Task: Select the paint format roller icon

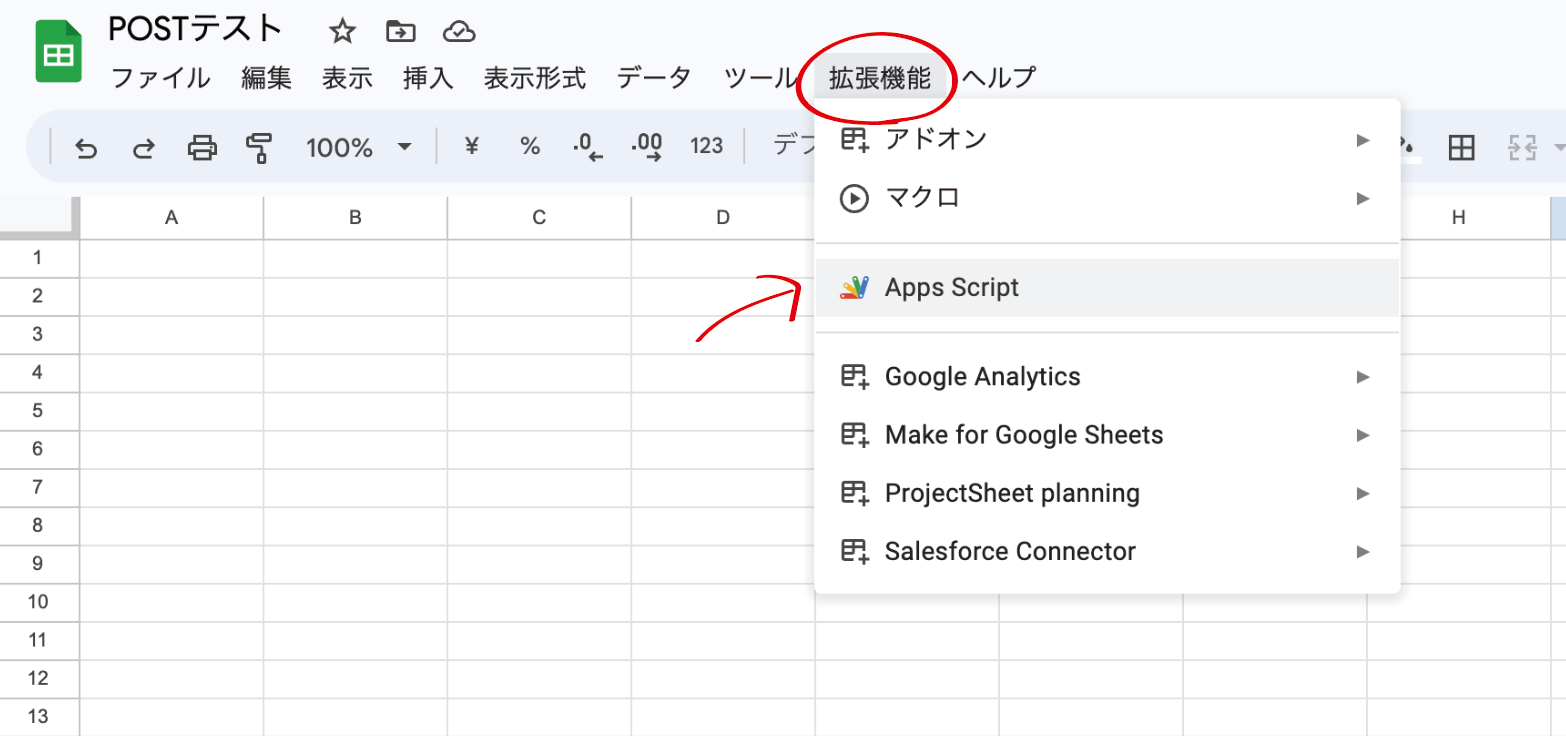Action: point(259,149)
